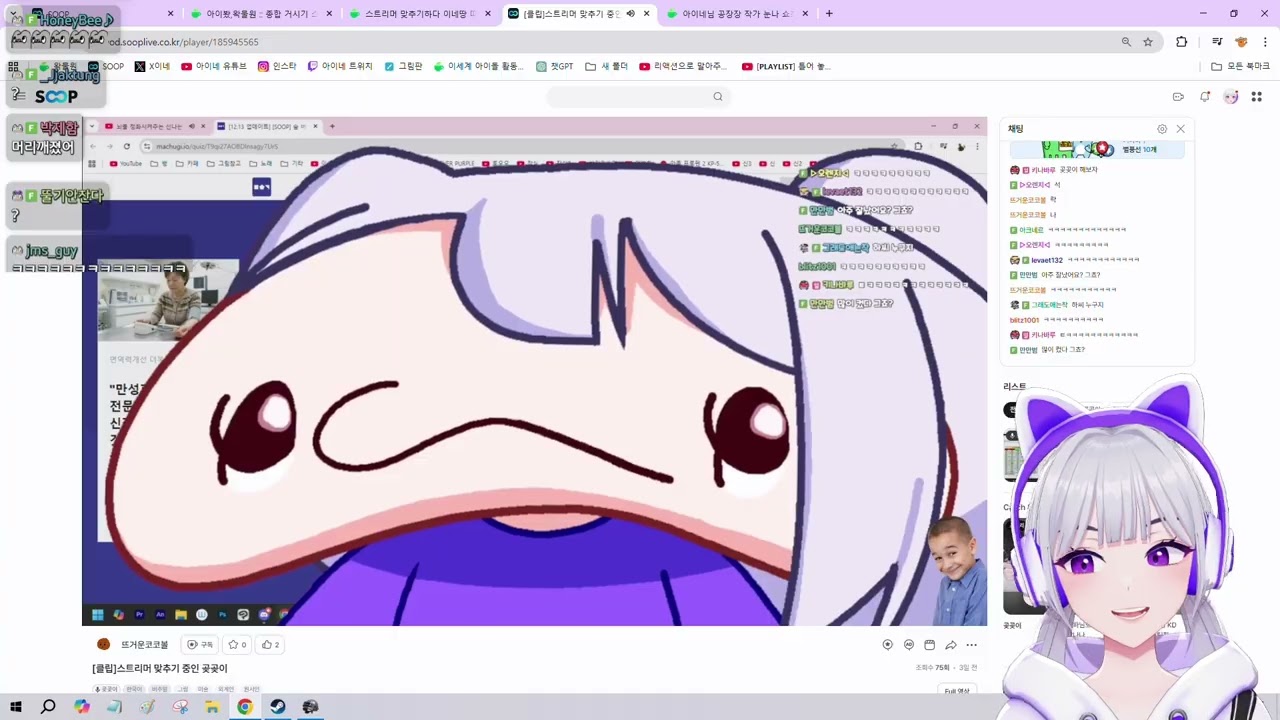Open the SOOP apps grid icon
Image resolution: width=1280 pixels, height=720 pixels.
tap(1257, 97)
